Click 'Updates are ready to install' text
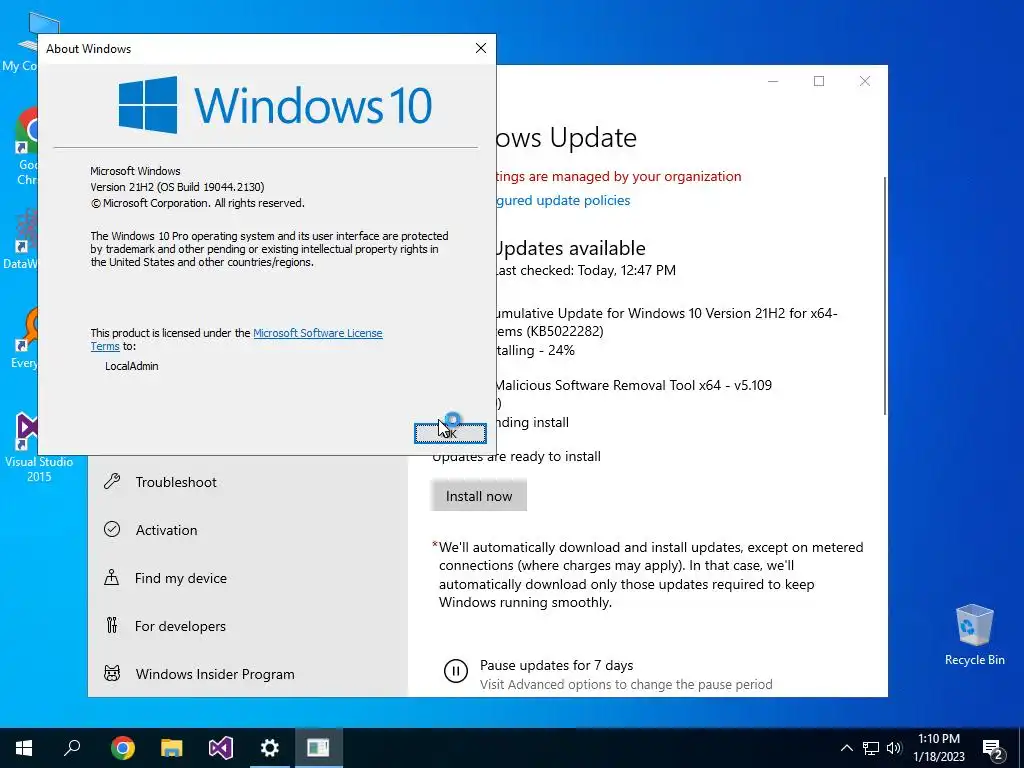 coord(517,456)
